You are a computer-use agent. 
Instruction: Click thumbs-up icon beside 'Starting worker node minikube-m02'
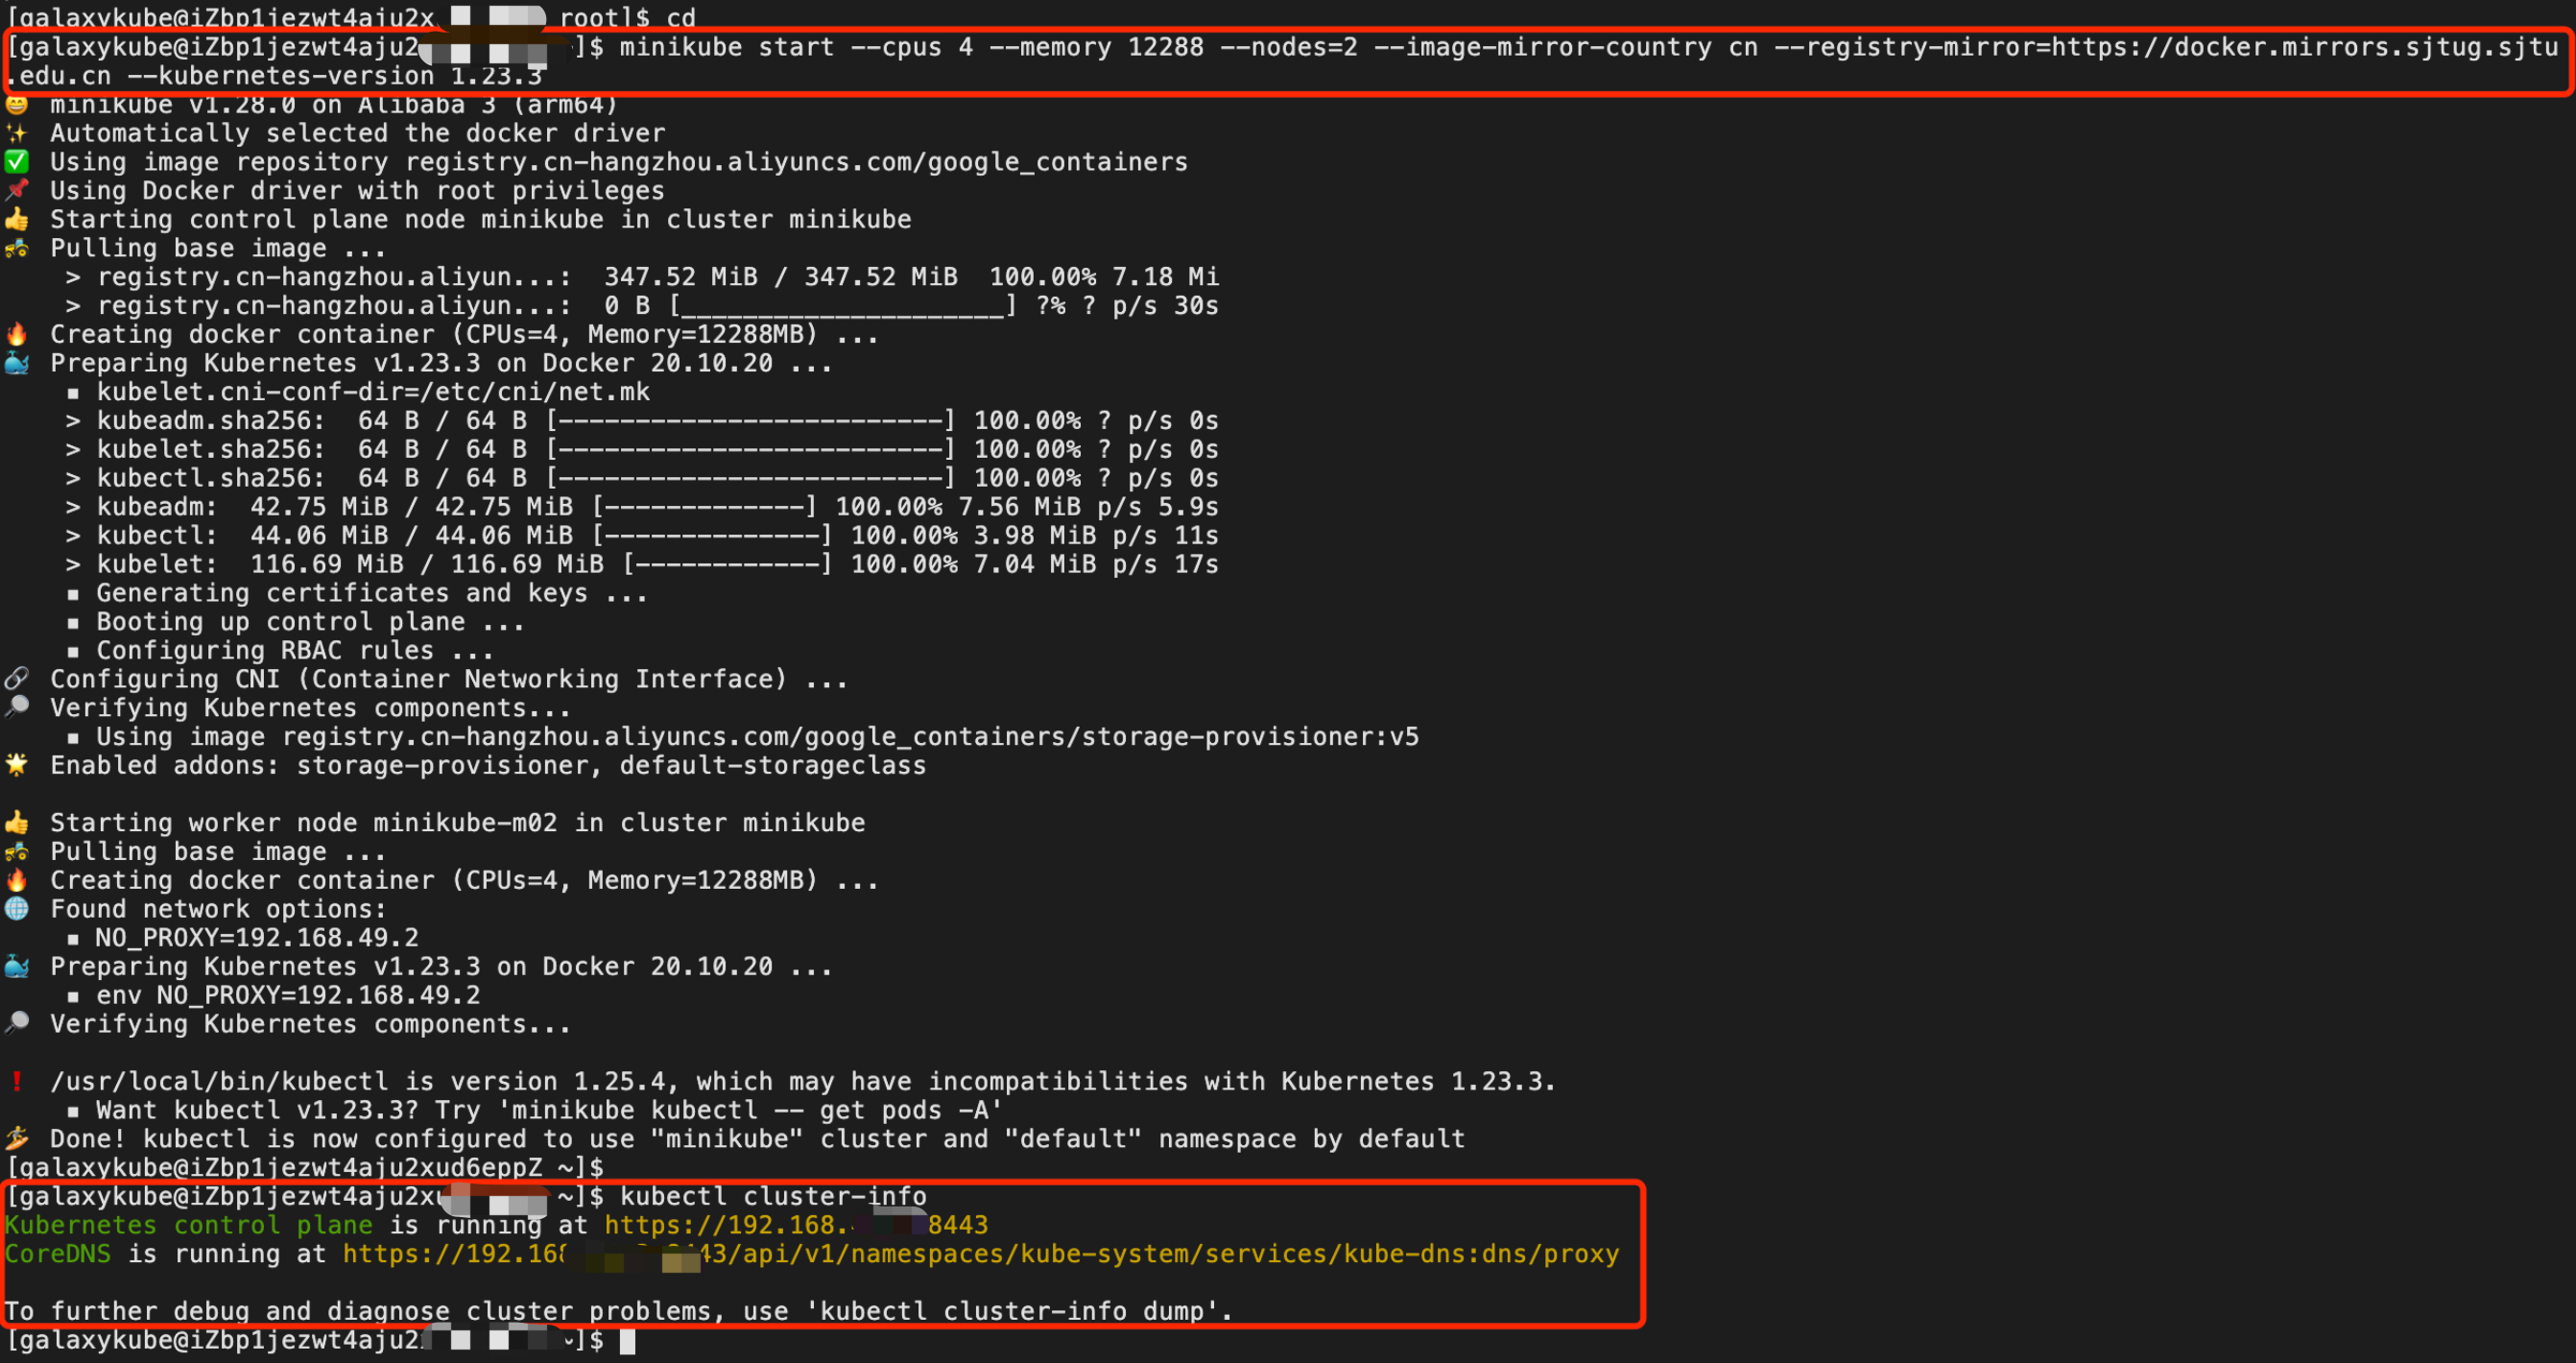click(17, 823)
